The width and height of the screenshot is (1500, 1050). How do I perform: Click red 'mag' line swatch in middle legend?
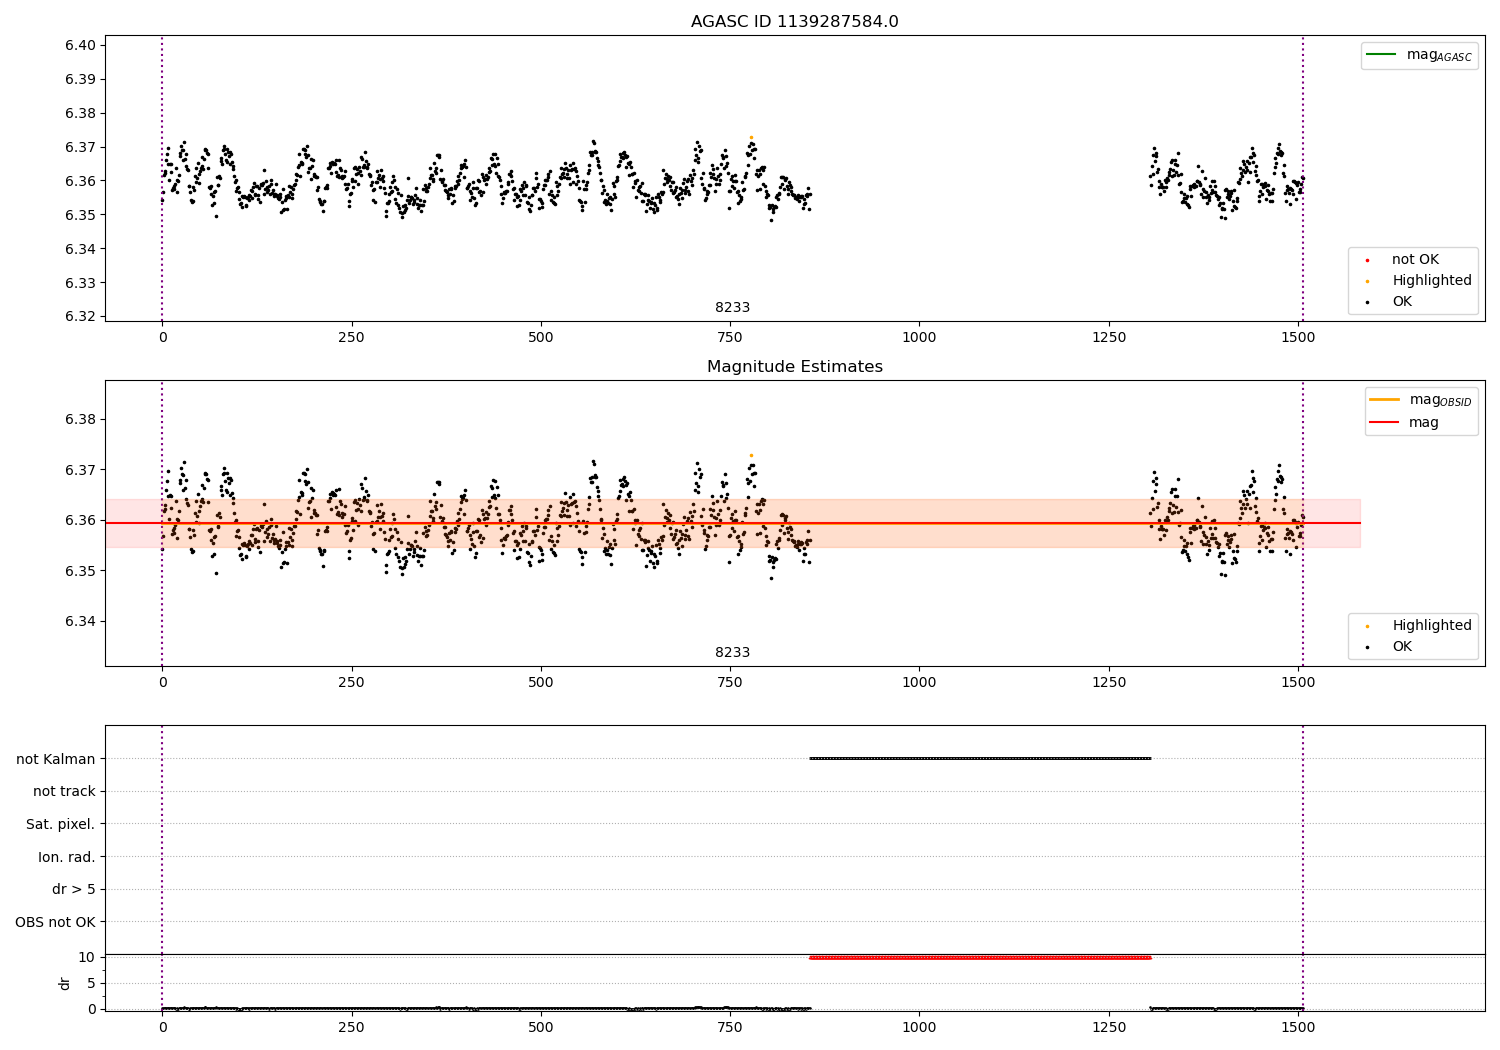coord(1384,422)
